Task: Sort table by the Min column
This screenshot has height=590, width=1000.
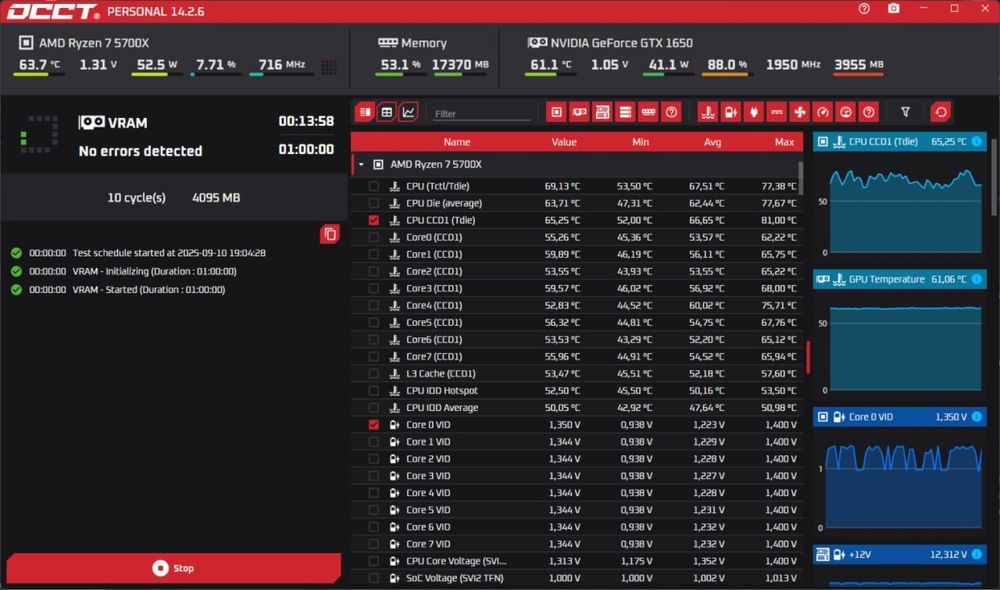Action: point(640,142)
